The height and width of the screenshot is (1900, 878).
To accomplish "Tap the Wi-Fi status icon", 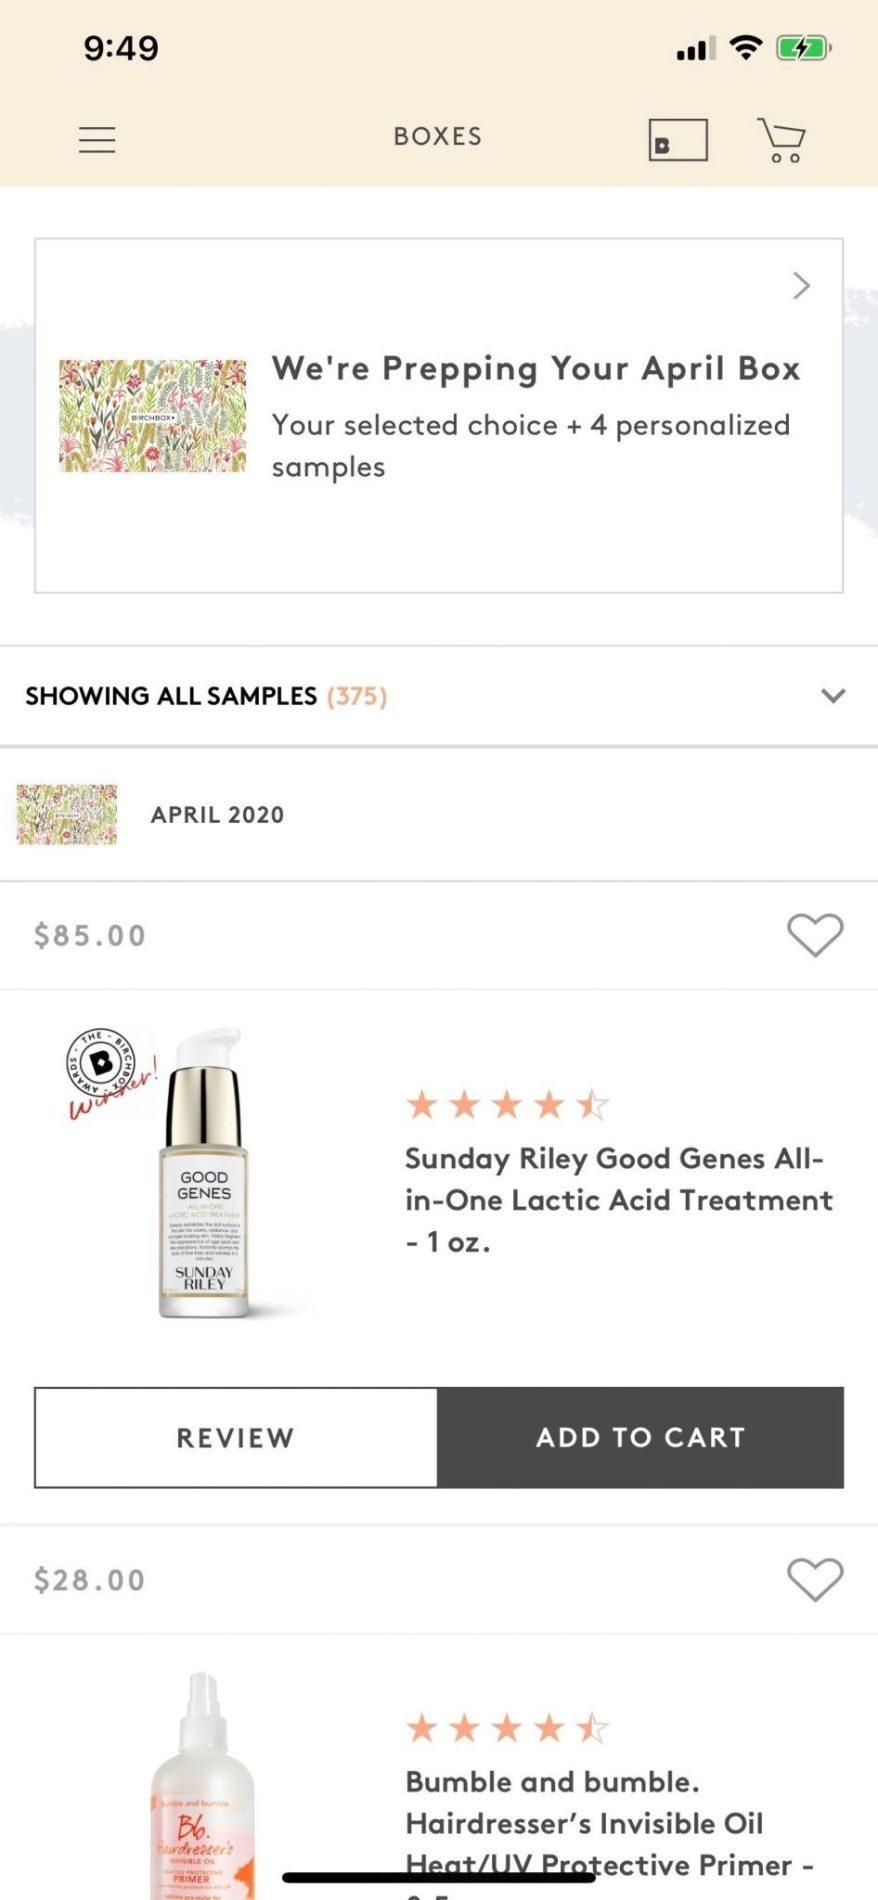I will pyautogui.click(x=746, y=47).
